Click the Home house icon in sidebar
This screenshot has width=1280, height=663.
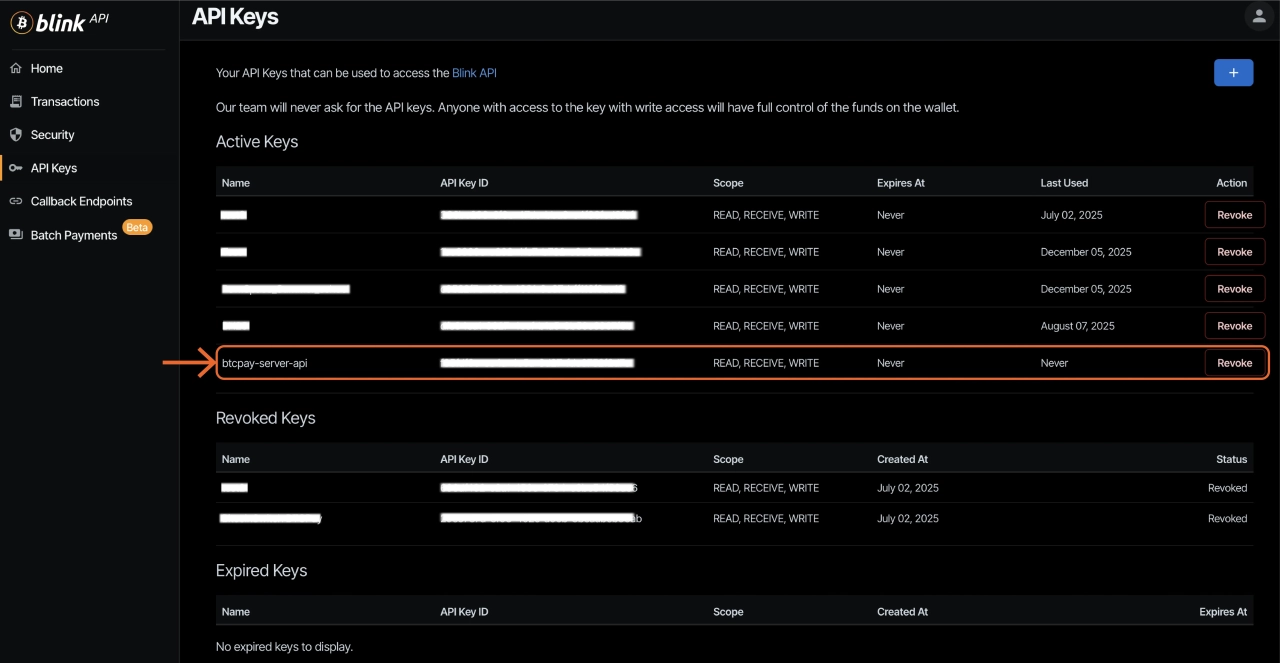click(x=16, y=69)
